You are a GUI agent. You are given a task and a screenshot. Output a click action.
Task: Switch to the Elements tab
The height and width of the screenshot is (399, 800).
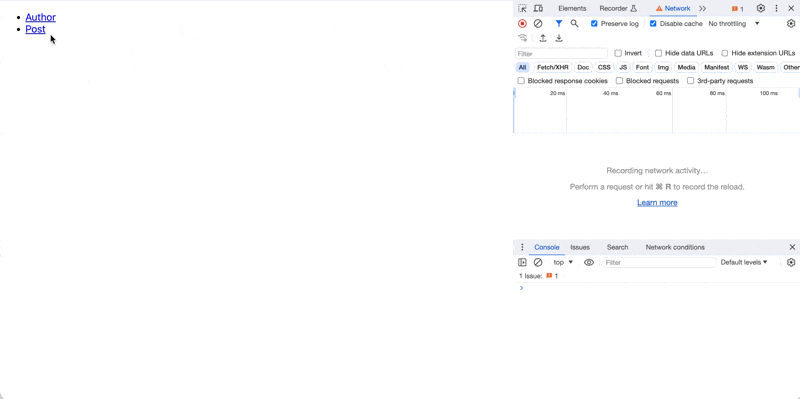click(x=572, y=8)
